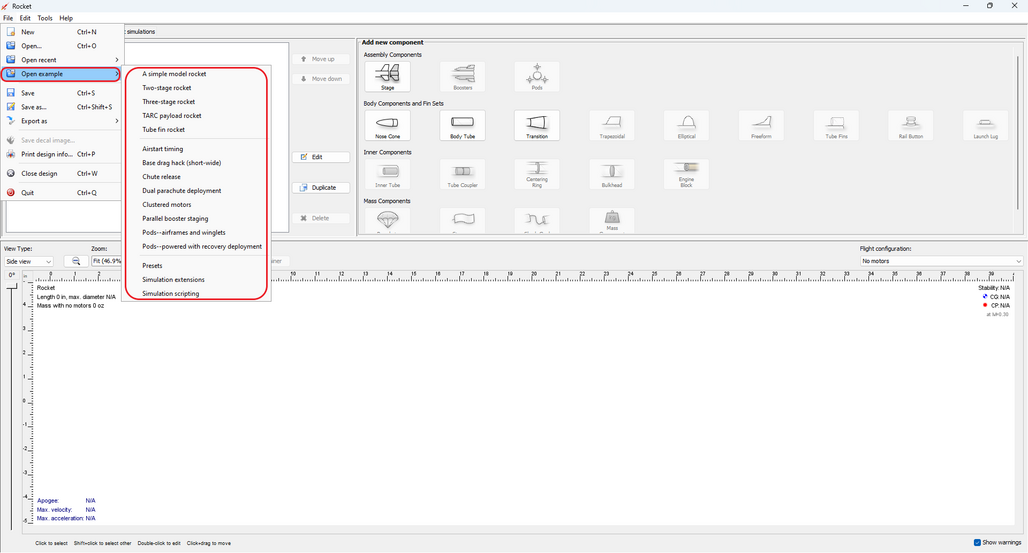Image resolution: width=1028 pixels, height=553 pixels.
Task: Open the View Type dropdown
Action: tap(29, 261)
